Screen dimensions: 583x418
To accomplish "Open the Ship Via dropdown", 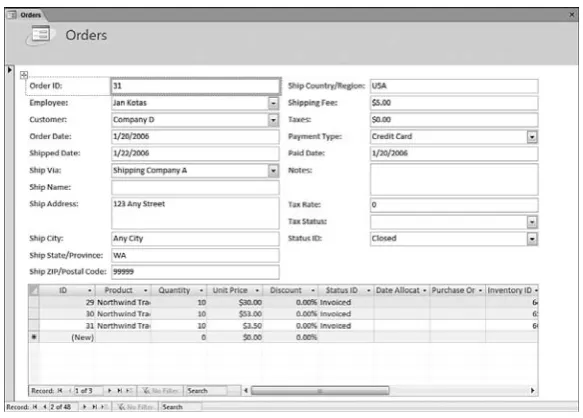I will point(273,171).
